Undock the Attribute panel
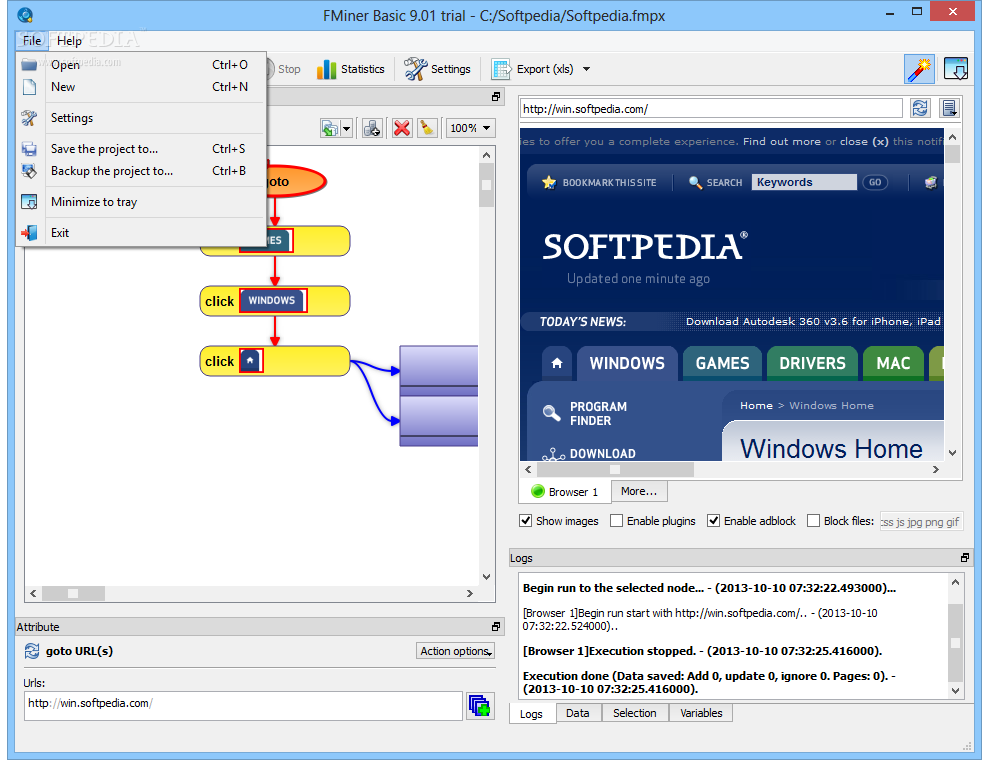The width and height of the screenshot is (982, 760). (x=496, y=627)
